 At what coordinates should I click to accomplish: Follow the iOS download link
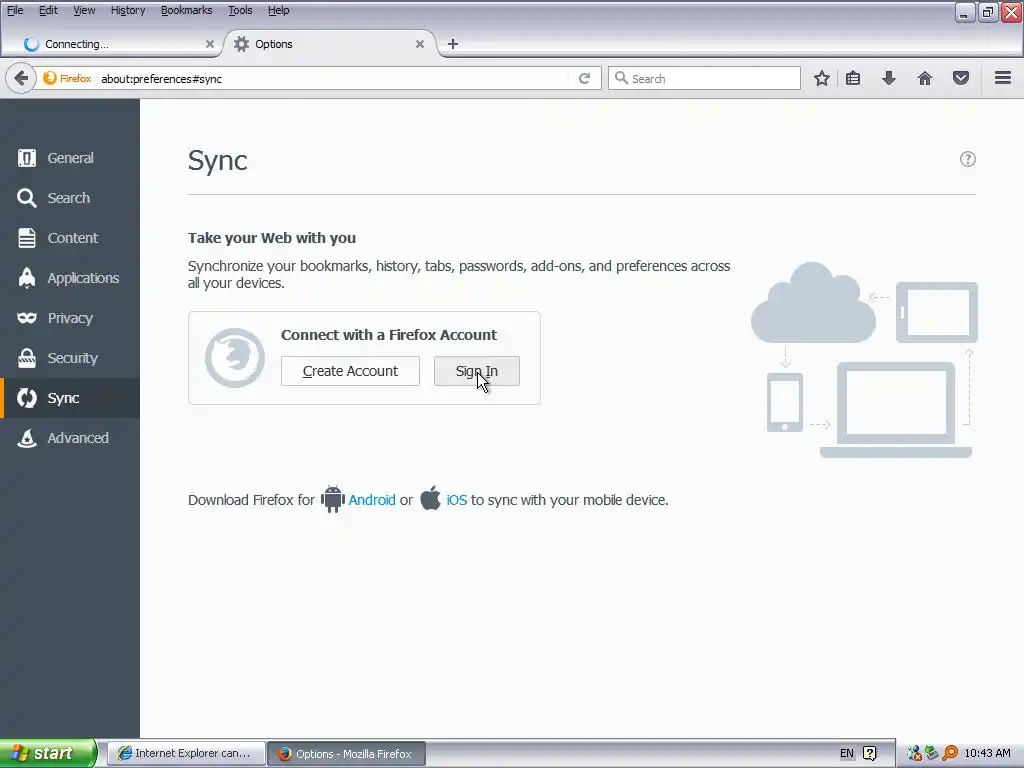456,500
